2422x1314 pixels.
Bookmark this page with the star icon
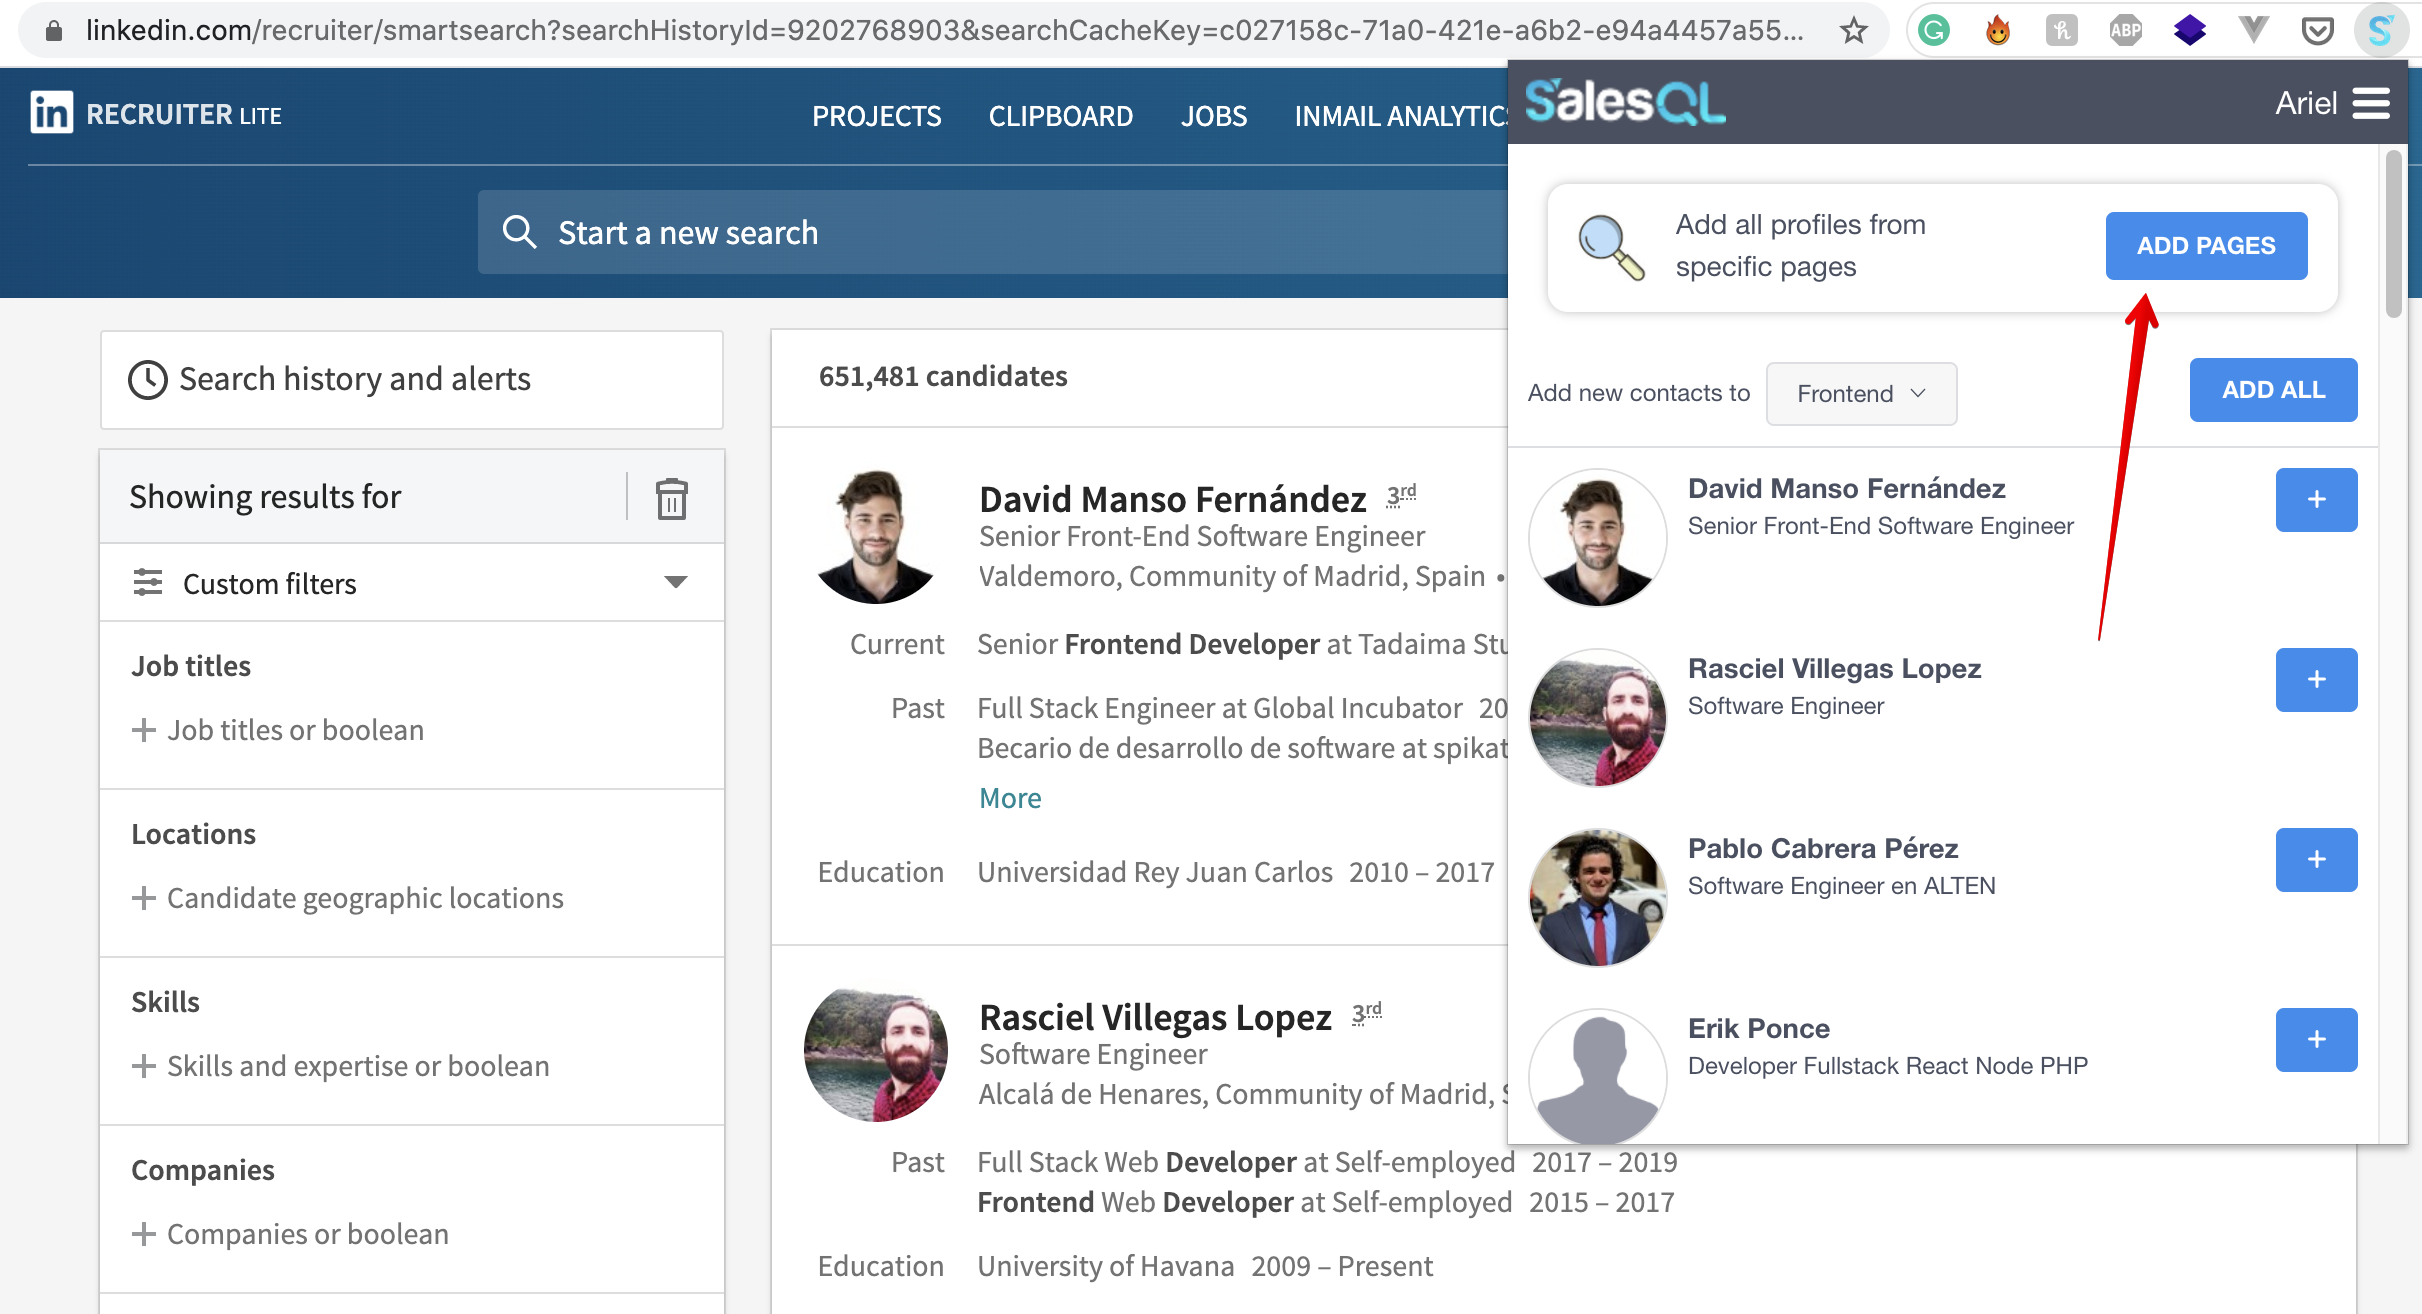(x=1854, y=31)
